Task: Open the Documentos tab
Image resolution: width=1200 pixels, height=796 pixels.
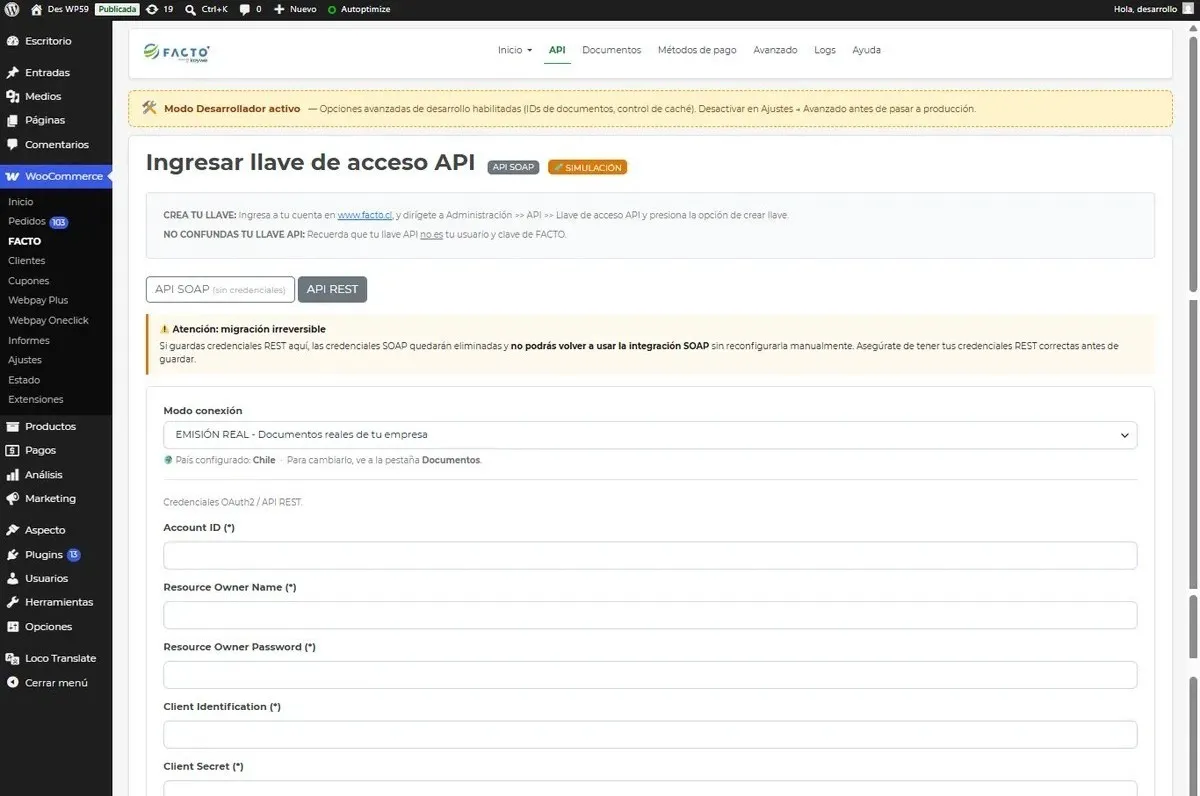Action: tap(612, 50)
